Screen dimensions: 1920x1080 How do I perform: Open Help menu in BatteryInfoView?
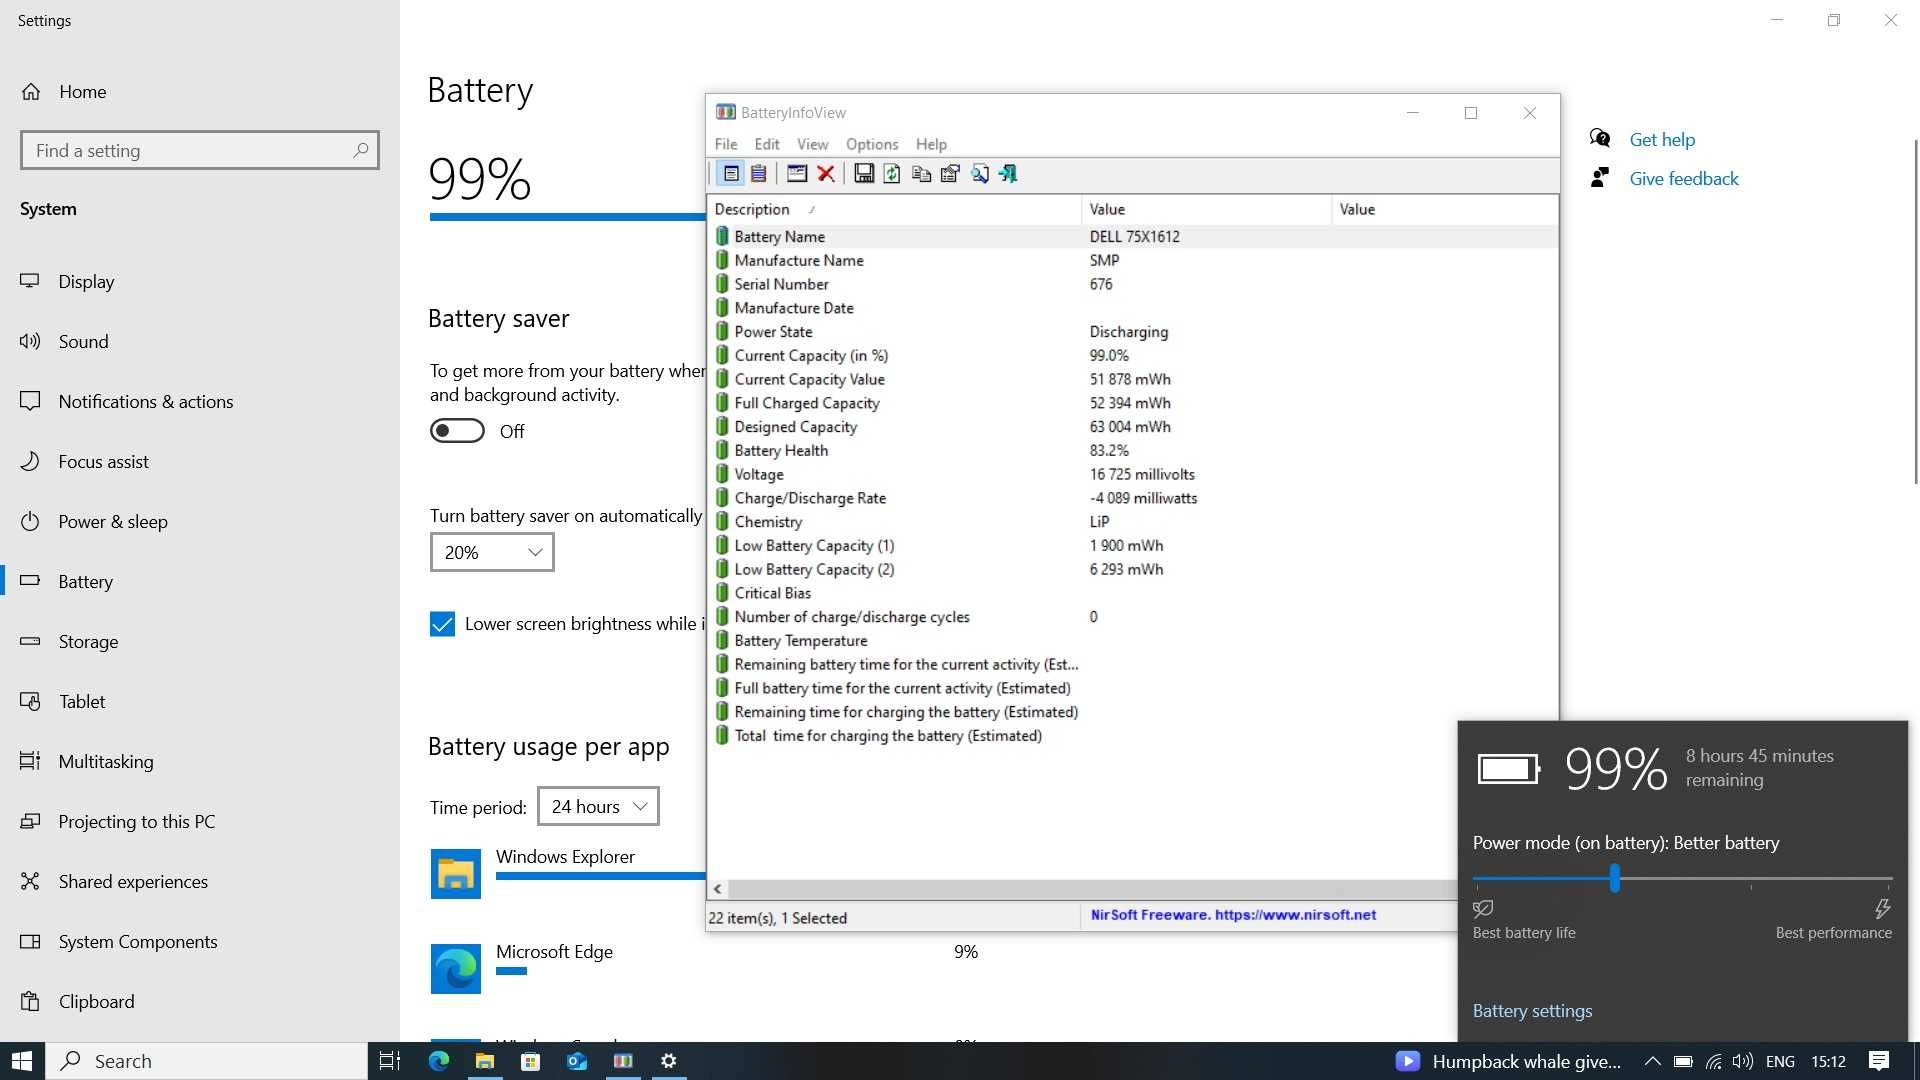[x=931, y=144]
